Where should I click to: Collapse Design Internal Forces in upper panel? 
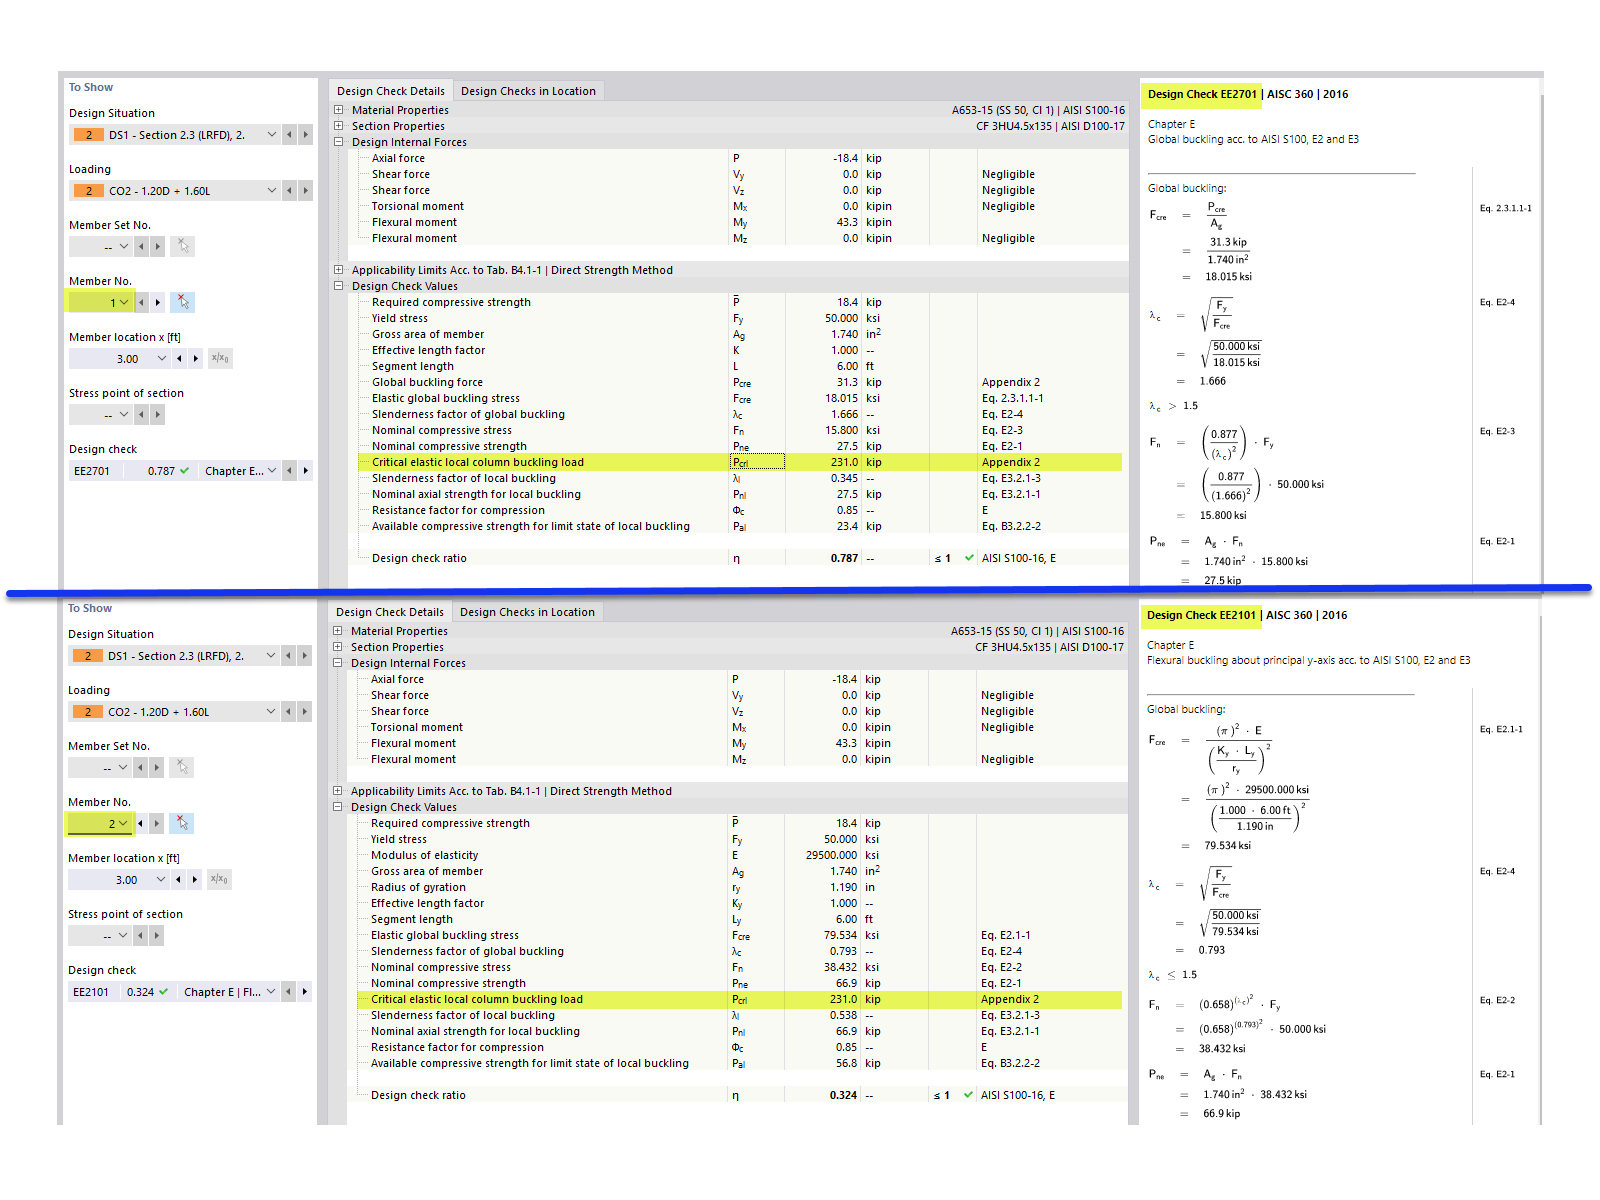(339, 142)
